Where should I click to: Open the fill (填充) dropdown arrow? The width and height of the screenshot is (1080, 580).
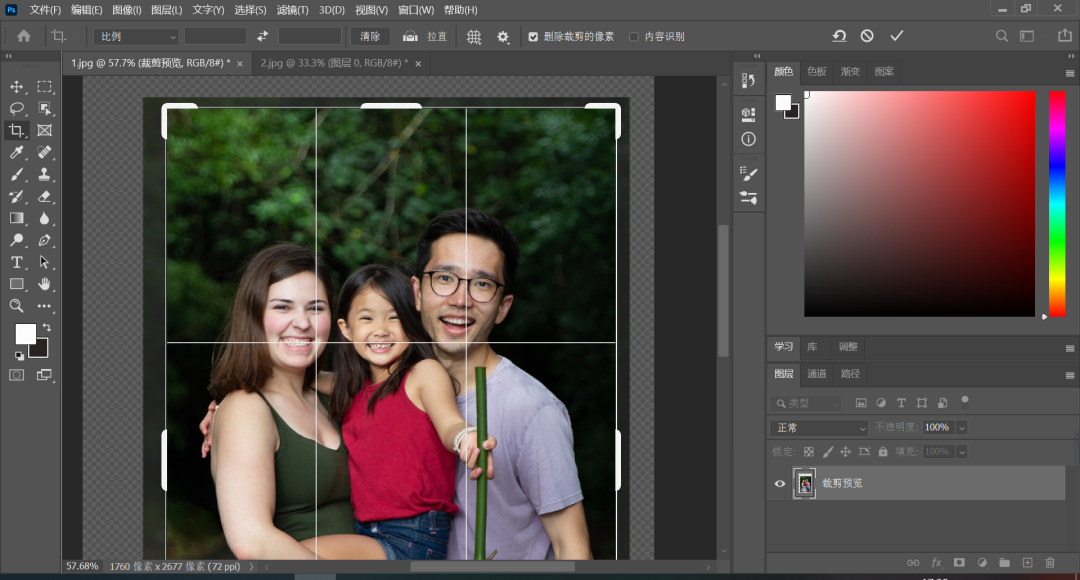tap(962, 452)
